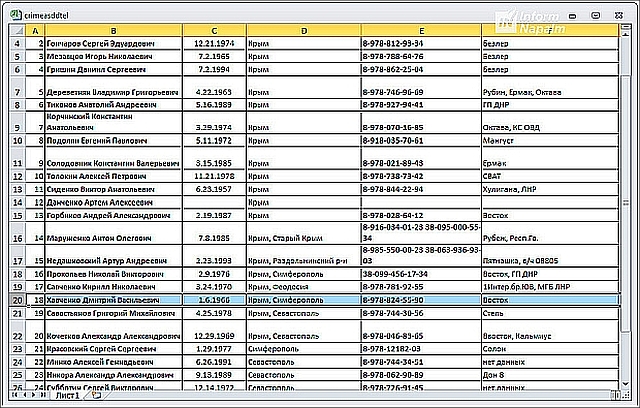Click the vertical scrollbar down arrow

(x=625, y=384)
